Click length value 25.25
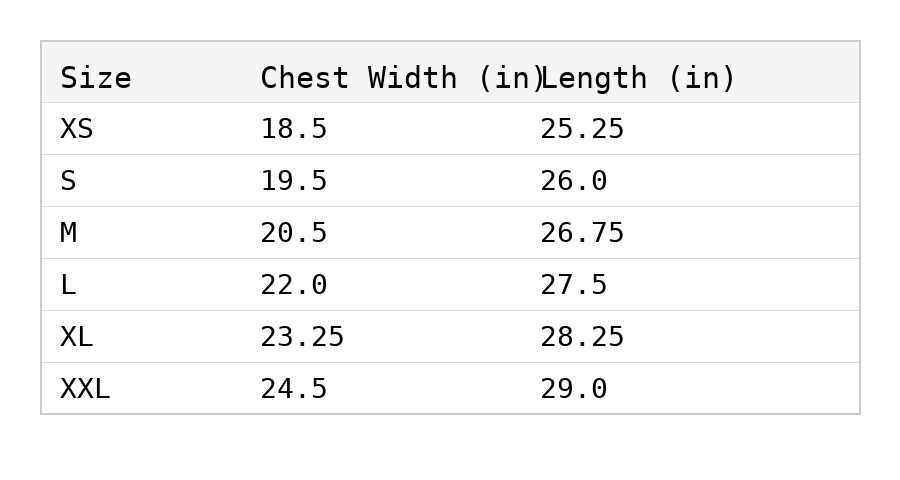The height and width of the screenshot is (480, 900). pos(582,130)
